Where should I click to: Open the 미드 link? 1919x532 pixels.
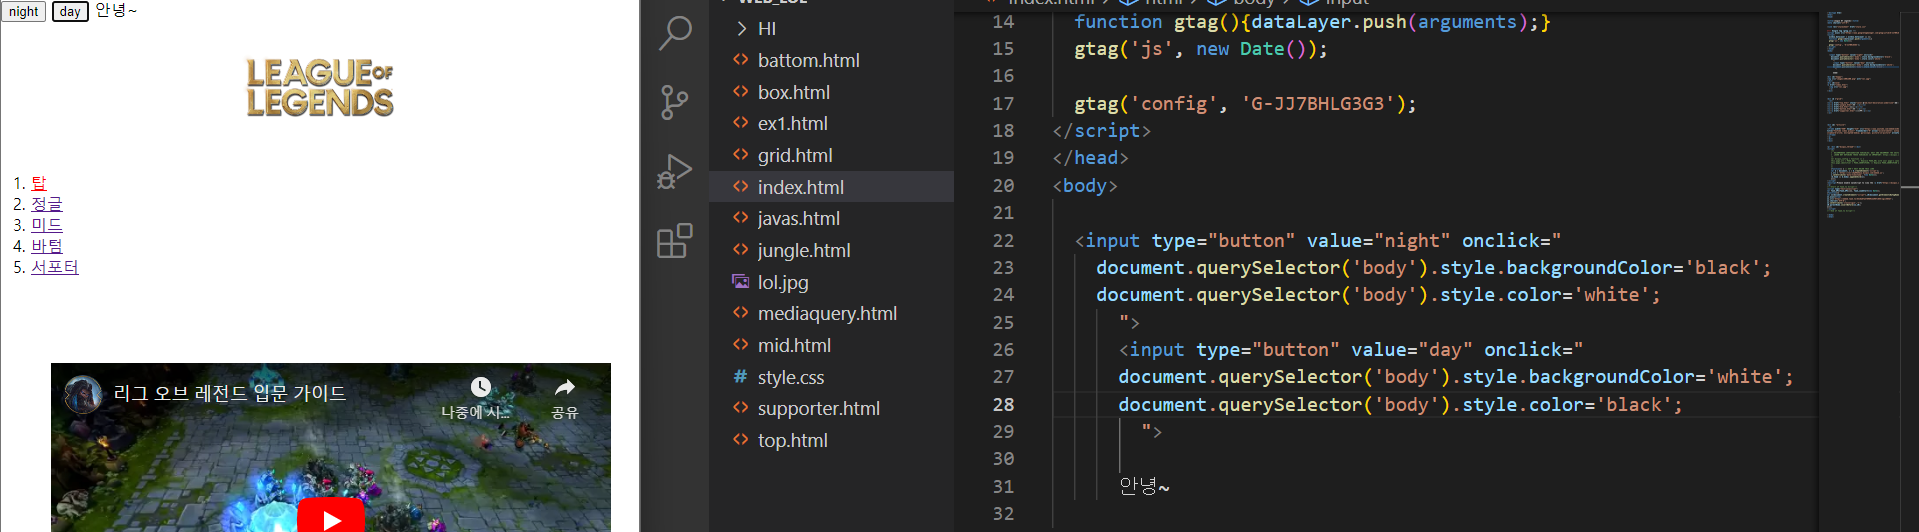pyautogui.click(x=47, y=225)
